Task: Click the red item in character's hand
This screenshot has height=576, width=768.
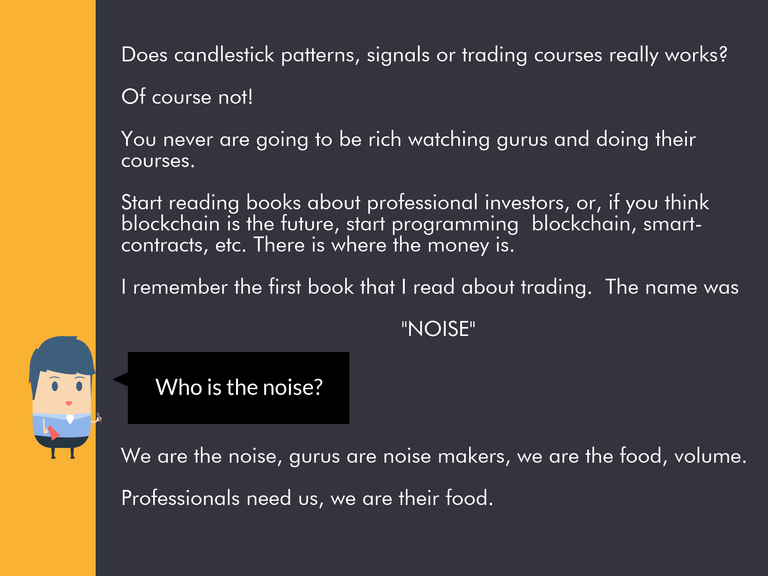Action: coord(53,433)
